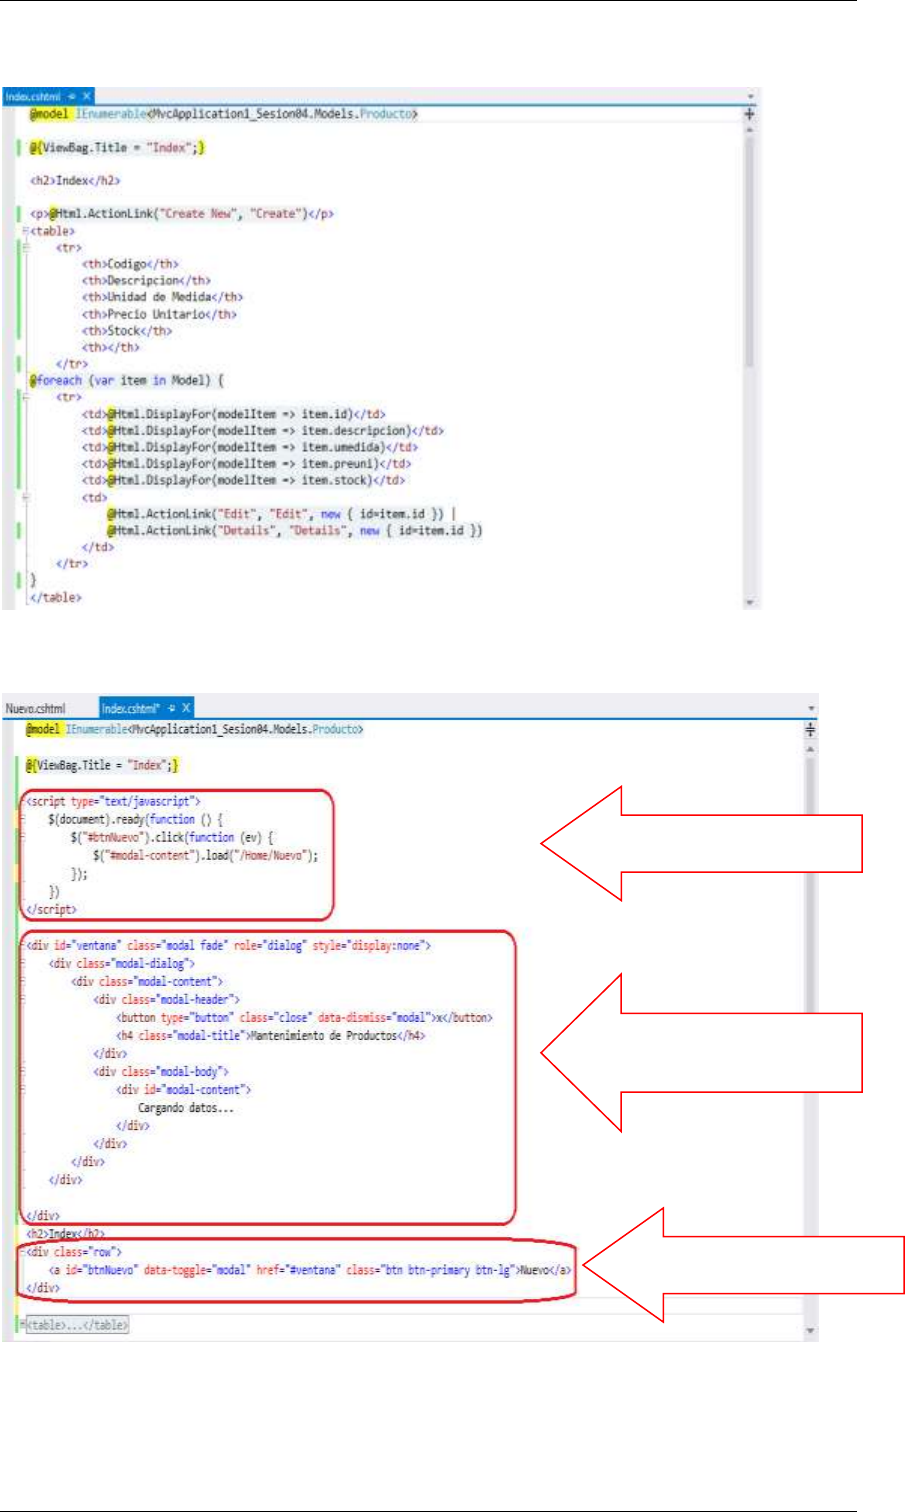Click the DisplayFor item.umedida line

(x=250, y=447)
